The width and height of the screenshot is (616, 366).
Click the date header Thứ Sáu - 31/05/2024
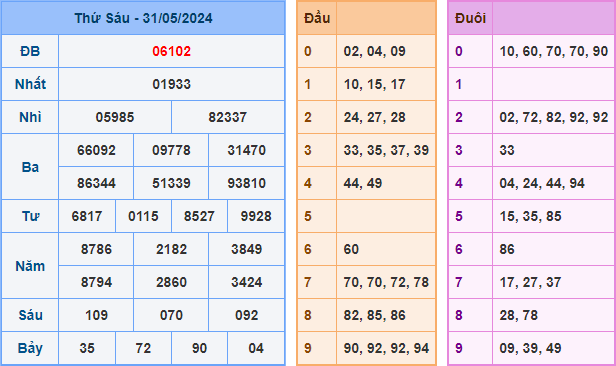143,18
